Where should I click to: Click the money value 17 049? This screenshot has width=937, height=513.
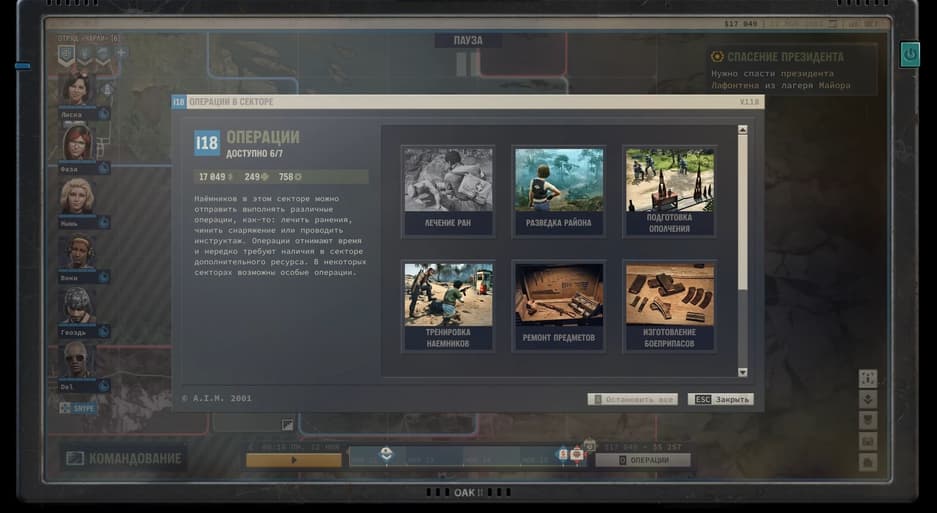(x=212, y=177)
